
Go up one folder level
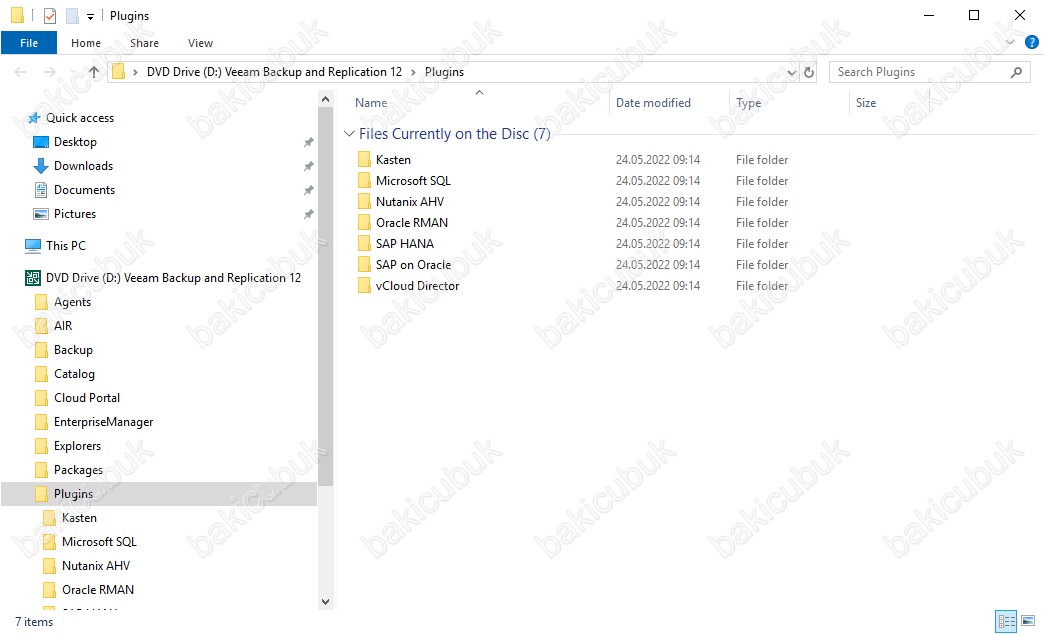point(94,72)
